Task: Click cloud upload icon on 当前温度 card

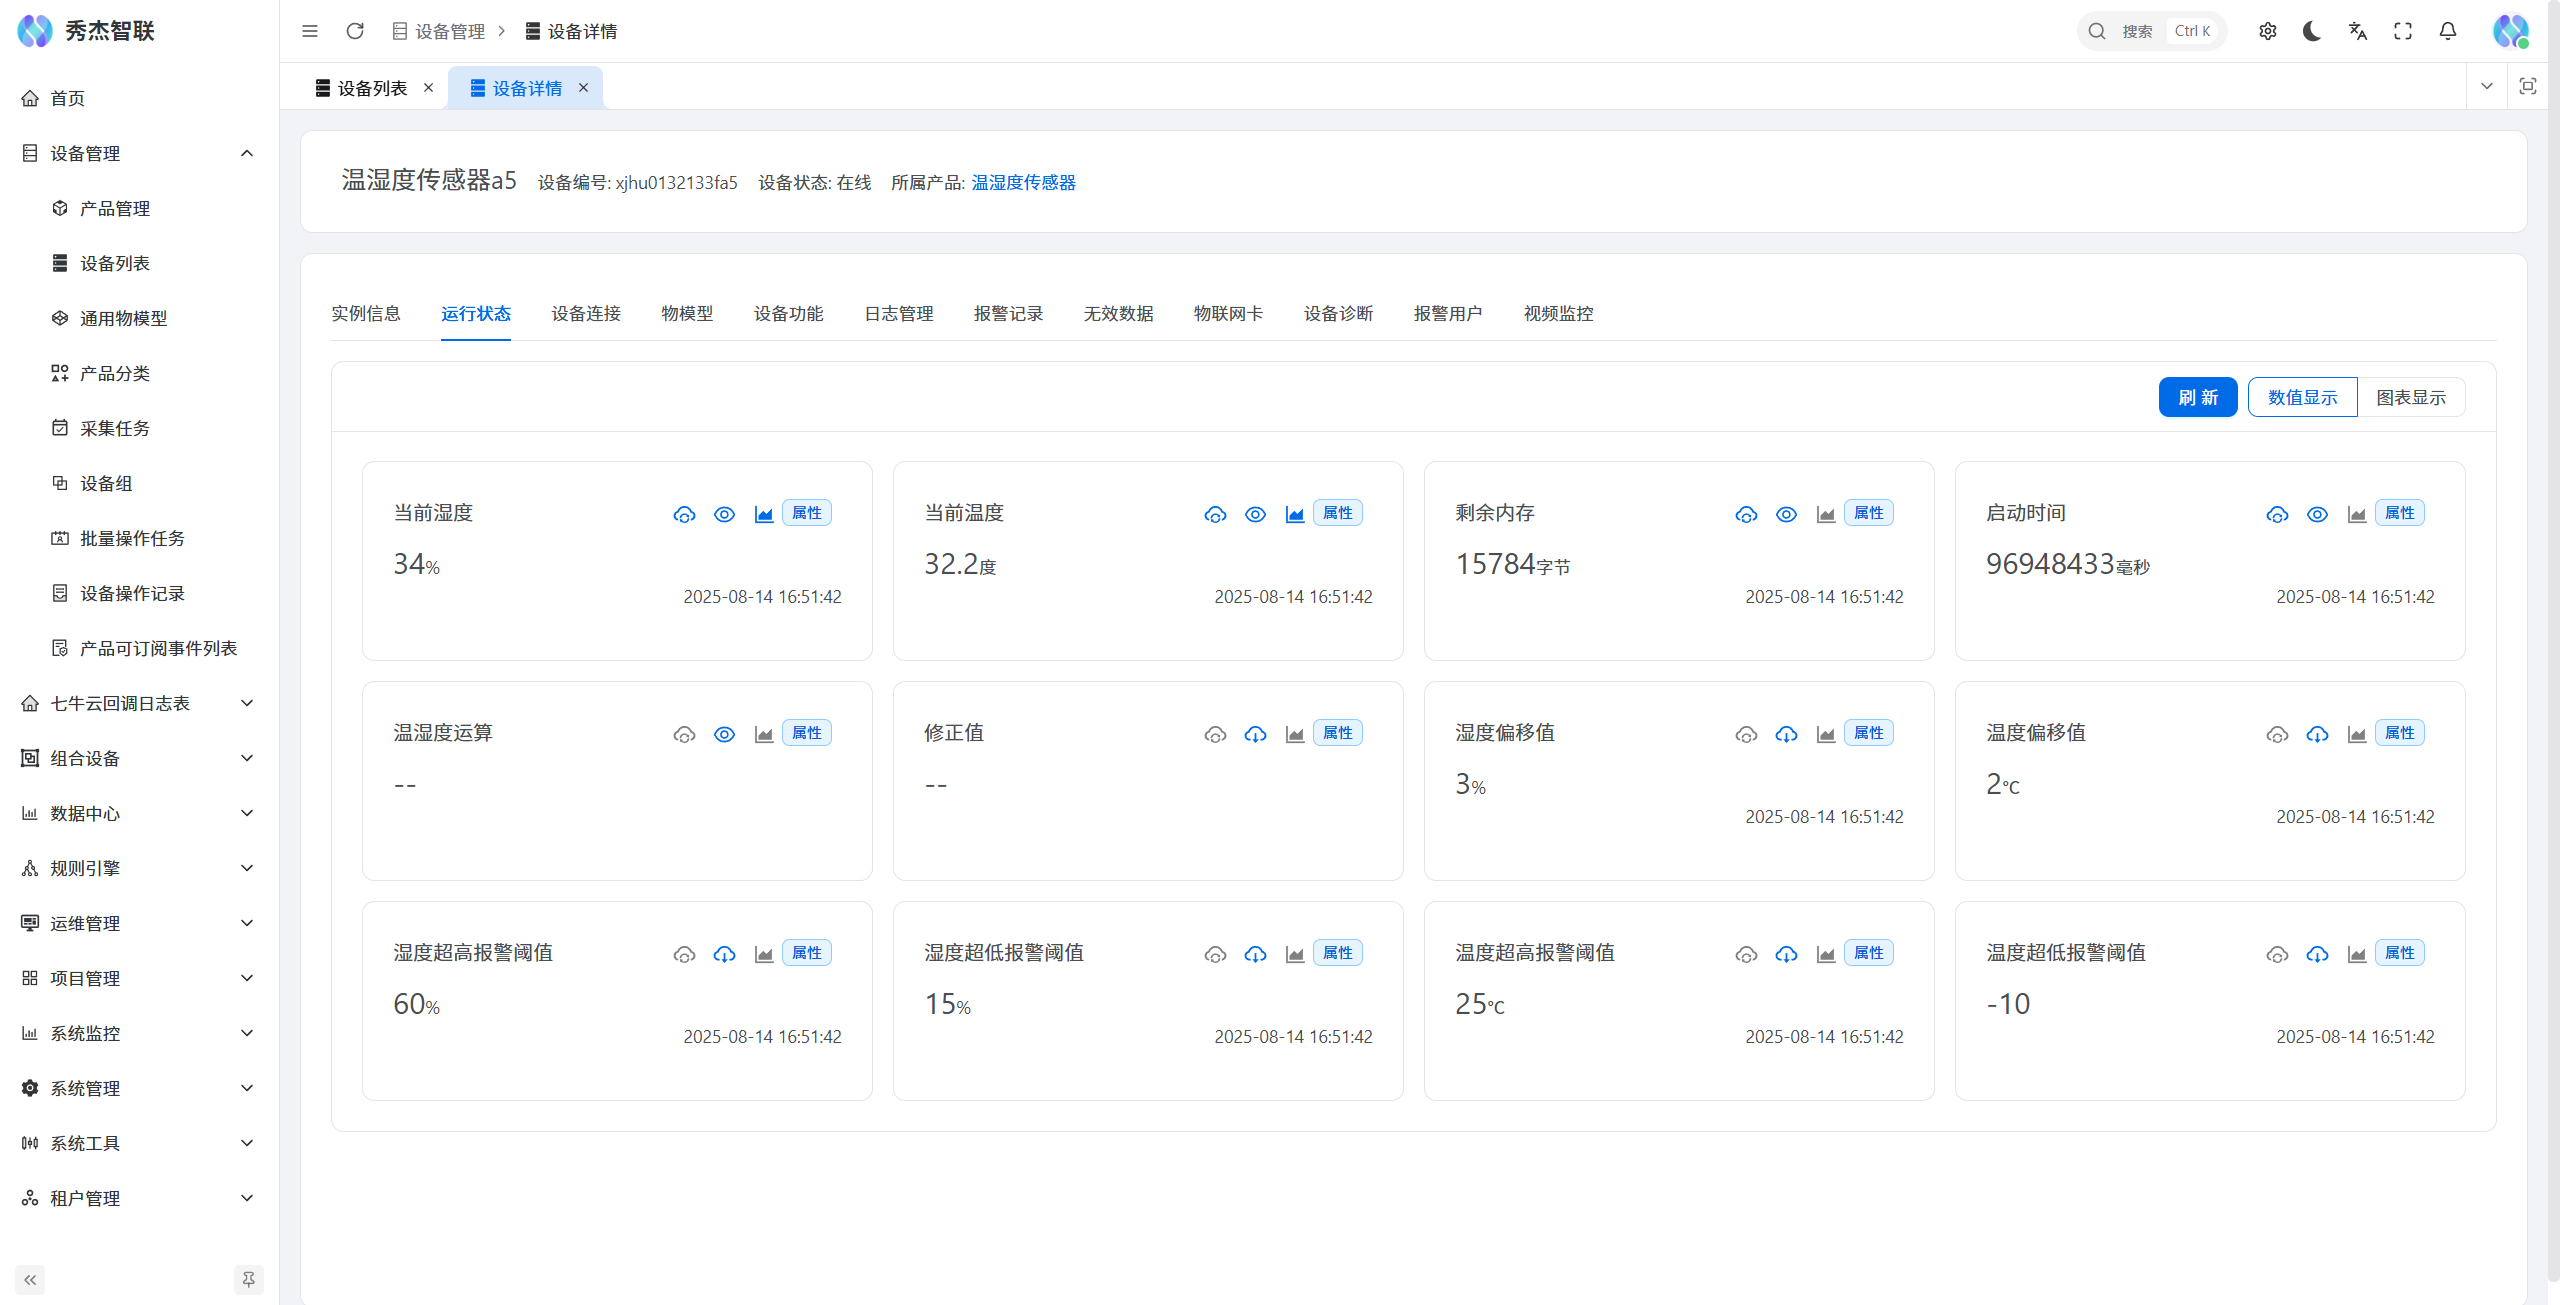Action: [x=1215, y=514]
